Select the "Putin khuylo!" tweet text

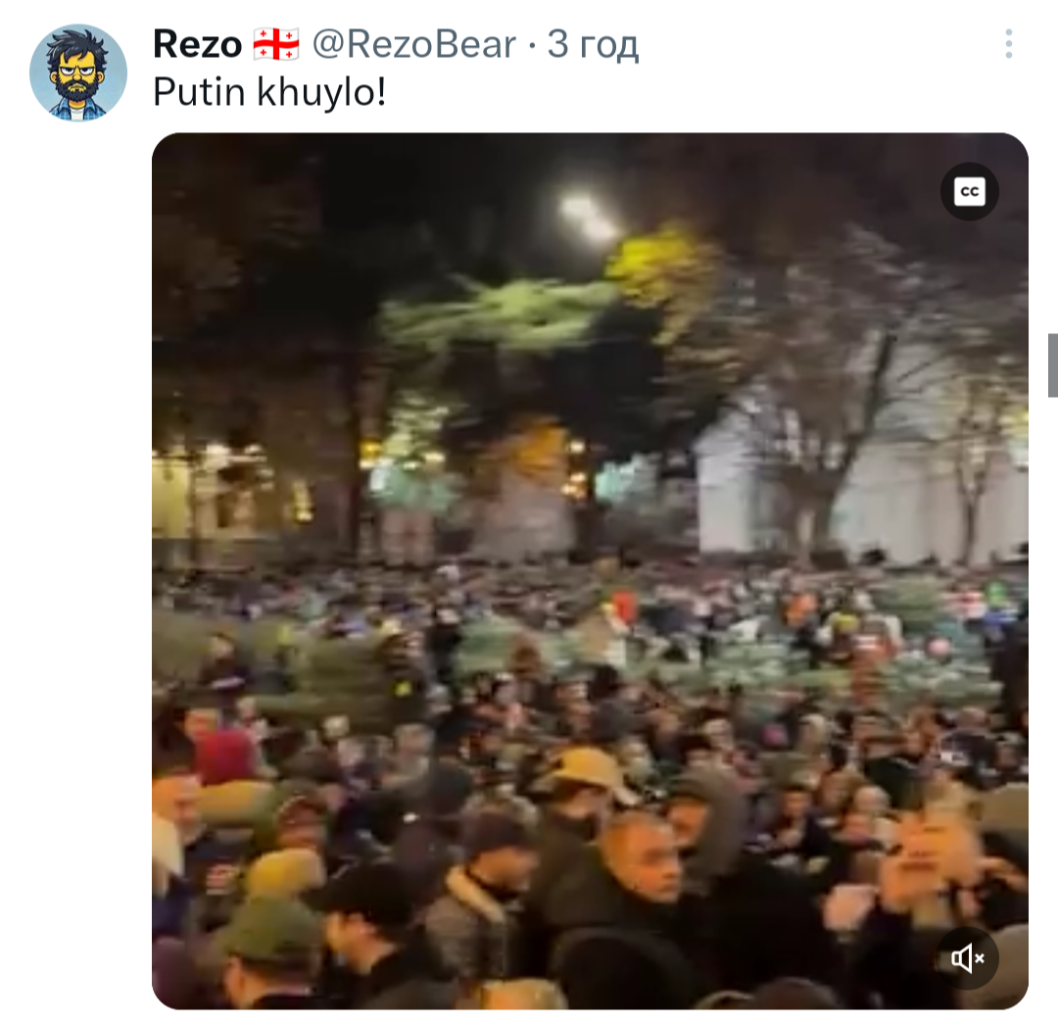pos(270,92)
